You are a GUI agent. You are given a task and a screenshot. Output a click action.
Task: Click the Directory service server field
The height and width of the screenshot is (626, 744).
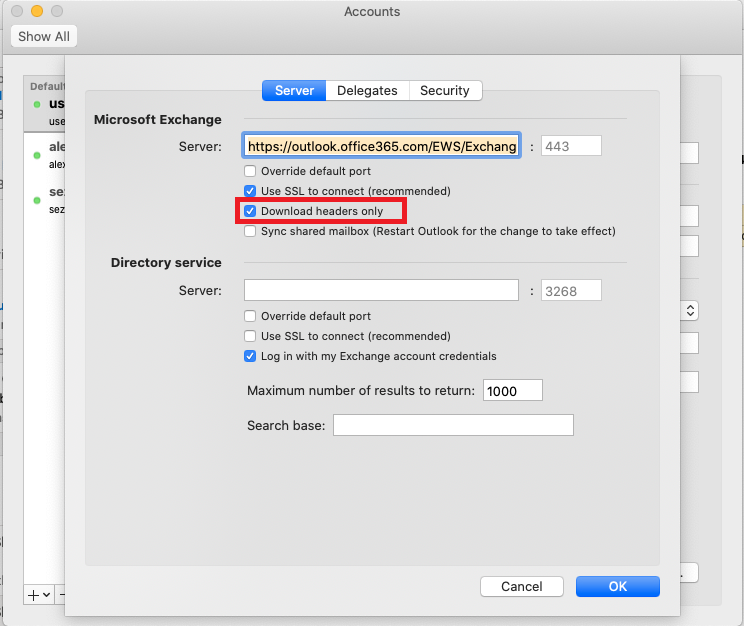[381, 290]
